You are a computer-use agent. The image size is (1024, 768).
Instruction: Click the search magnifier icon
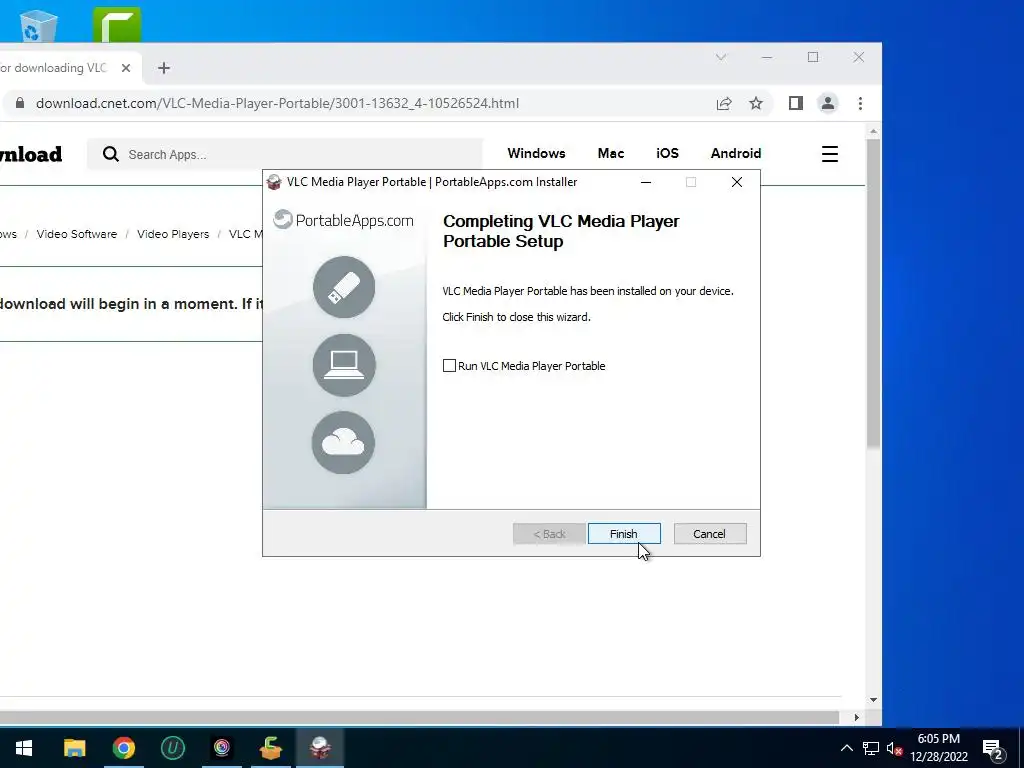pos(111,154)
